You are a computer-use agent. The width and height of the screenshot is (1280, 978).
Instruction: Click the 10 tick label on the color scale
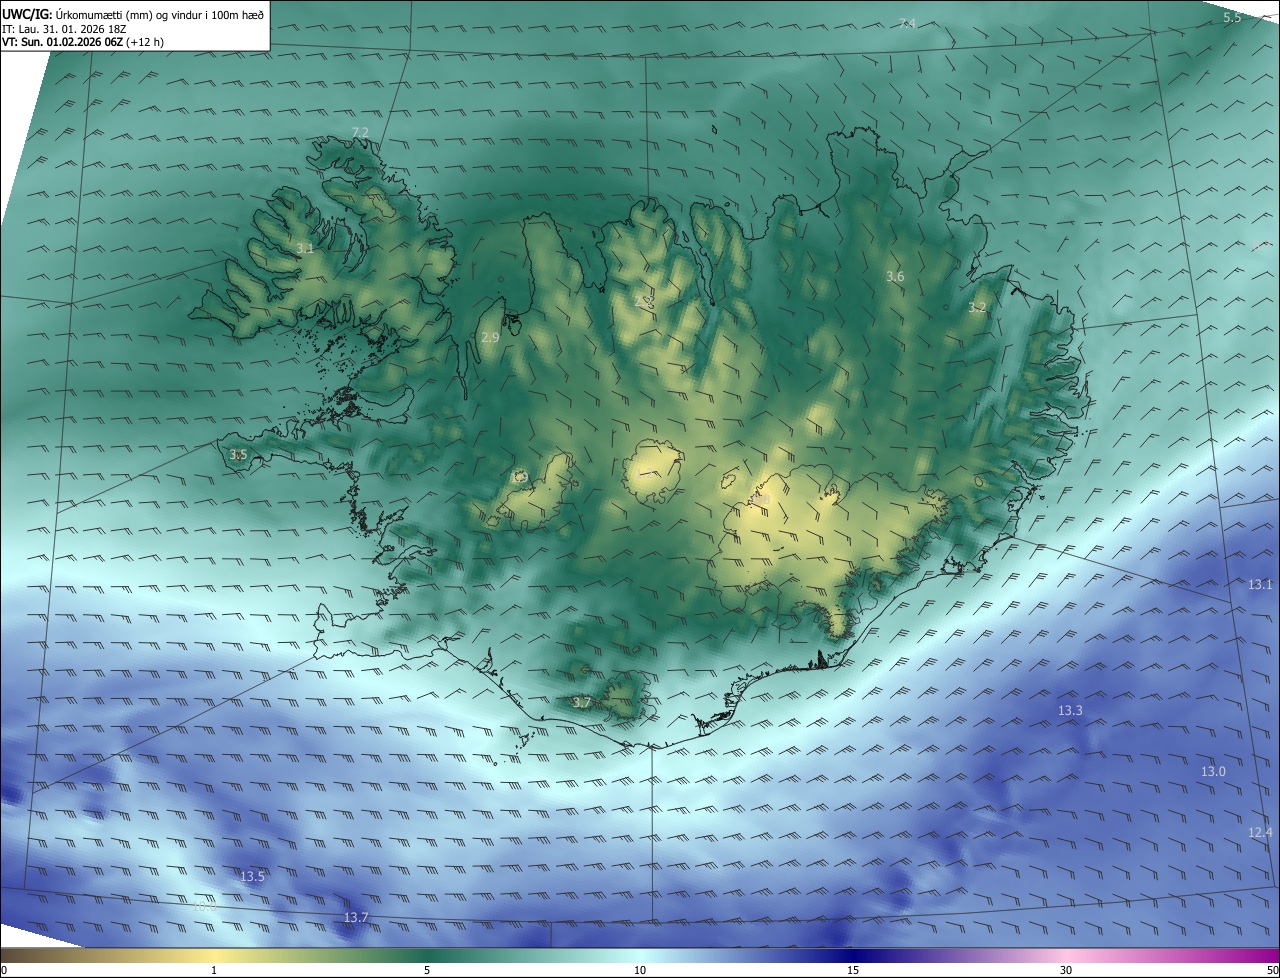[640, 970]
